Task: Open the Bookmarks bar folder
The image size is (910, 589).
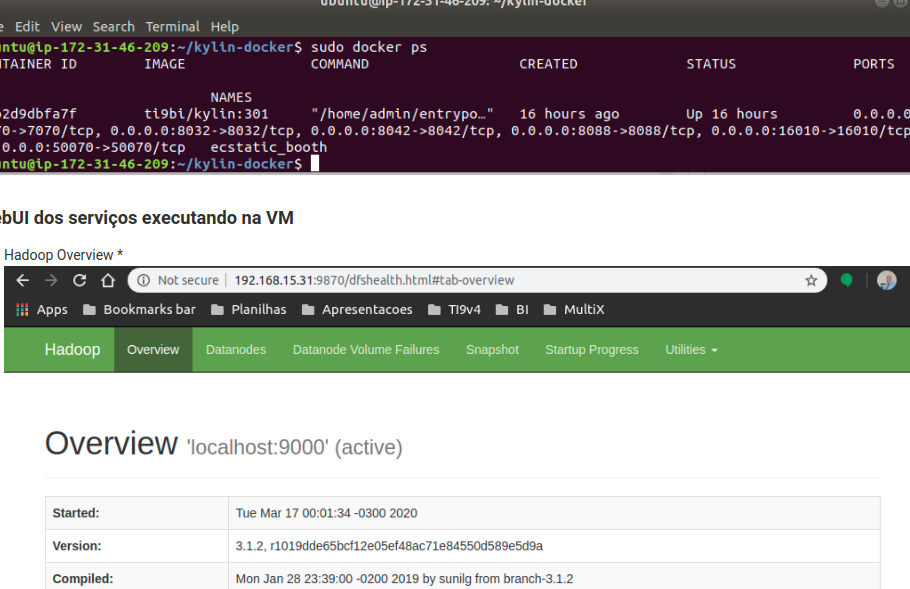Action: click(x=139, y=310)
